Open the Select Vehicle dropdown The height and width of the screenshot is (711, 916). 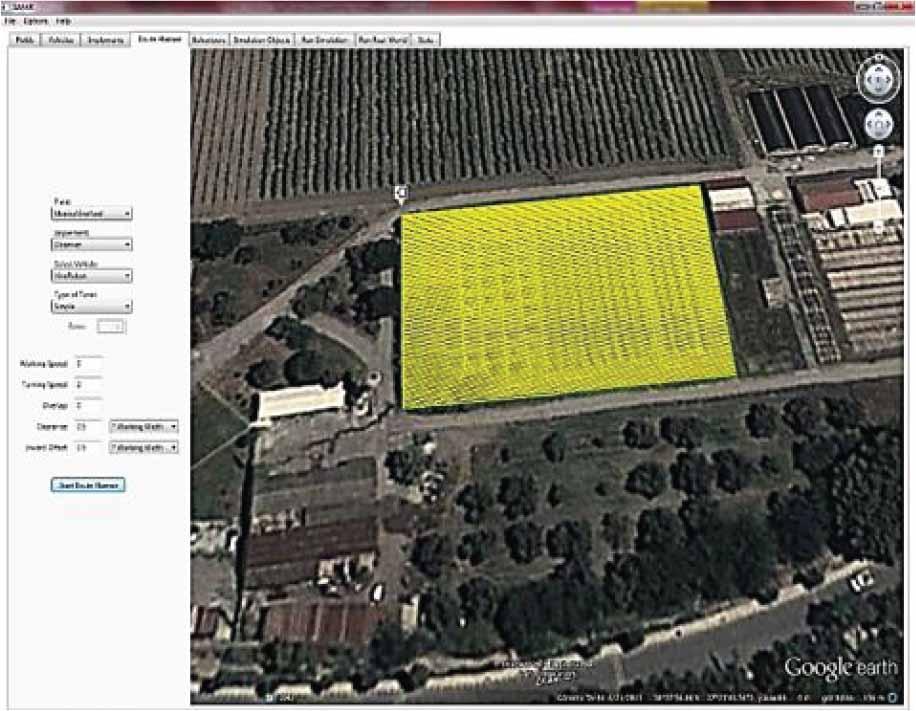[x=92, y=275]
